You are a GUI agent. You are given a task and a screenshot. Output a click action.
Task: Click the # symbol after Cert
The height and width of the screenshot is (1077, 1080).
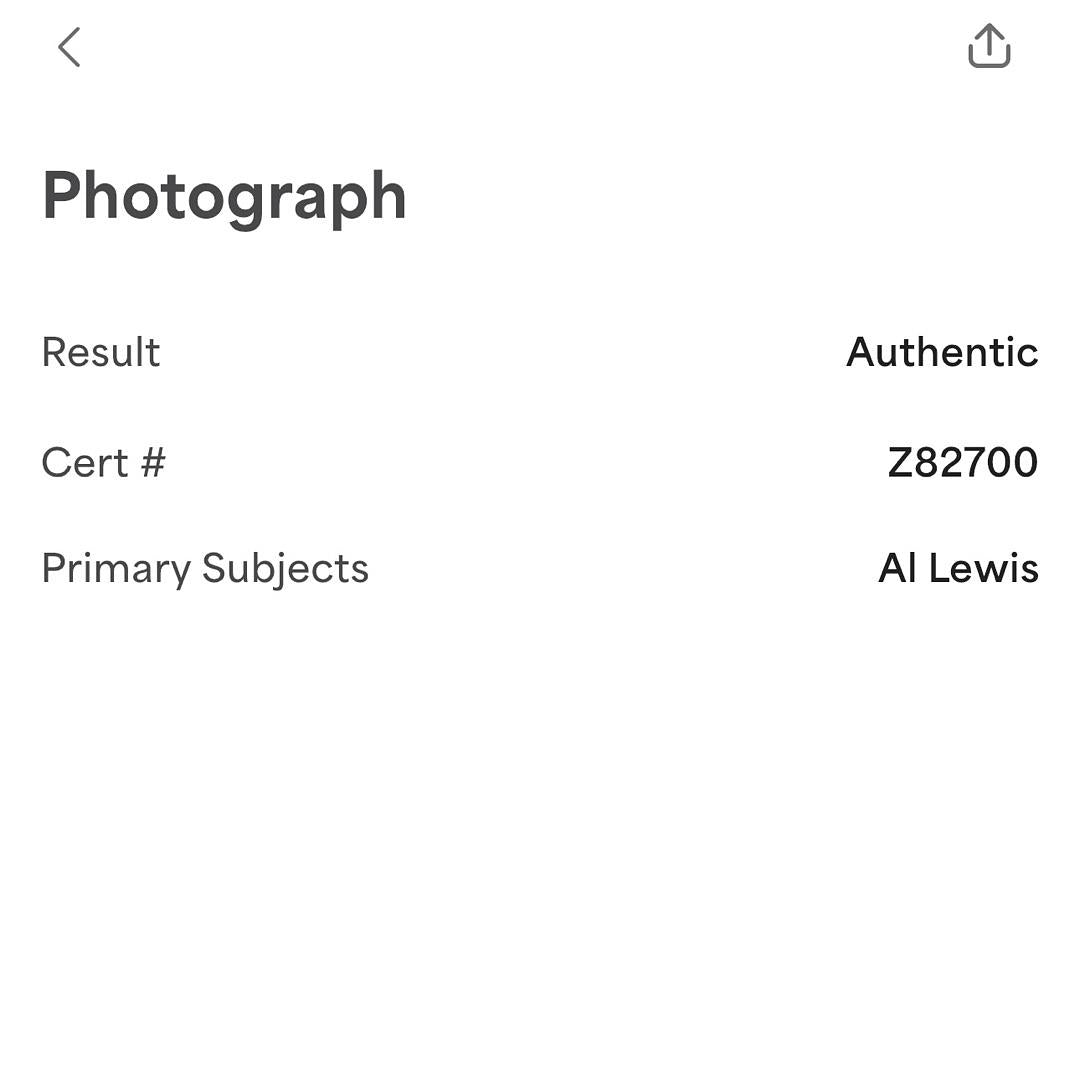pyautogui.click(x=152, y=462)
